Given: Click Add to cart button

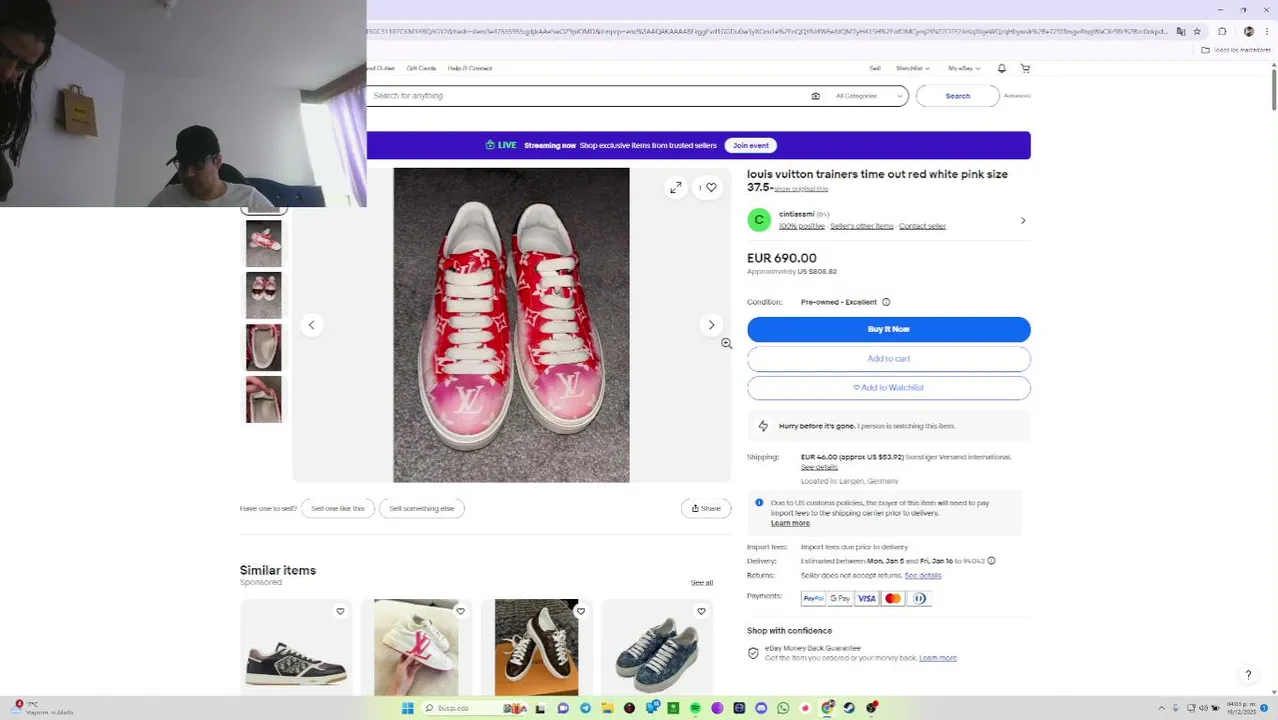Looking at the screenshot, I should 888,358.
